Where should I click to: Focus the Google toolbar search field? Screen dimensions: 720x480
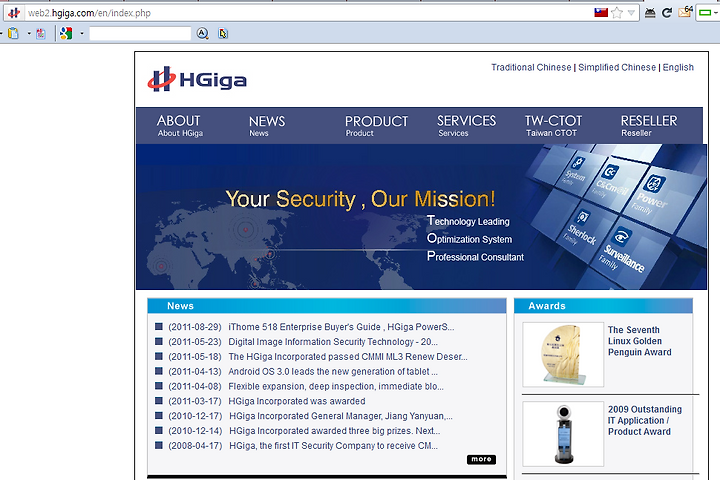coord(140,34)
